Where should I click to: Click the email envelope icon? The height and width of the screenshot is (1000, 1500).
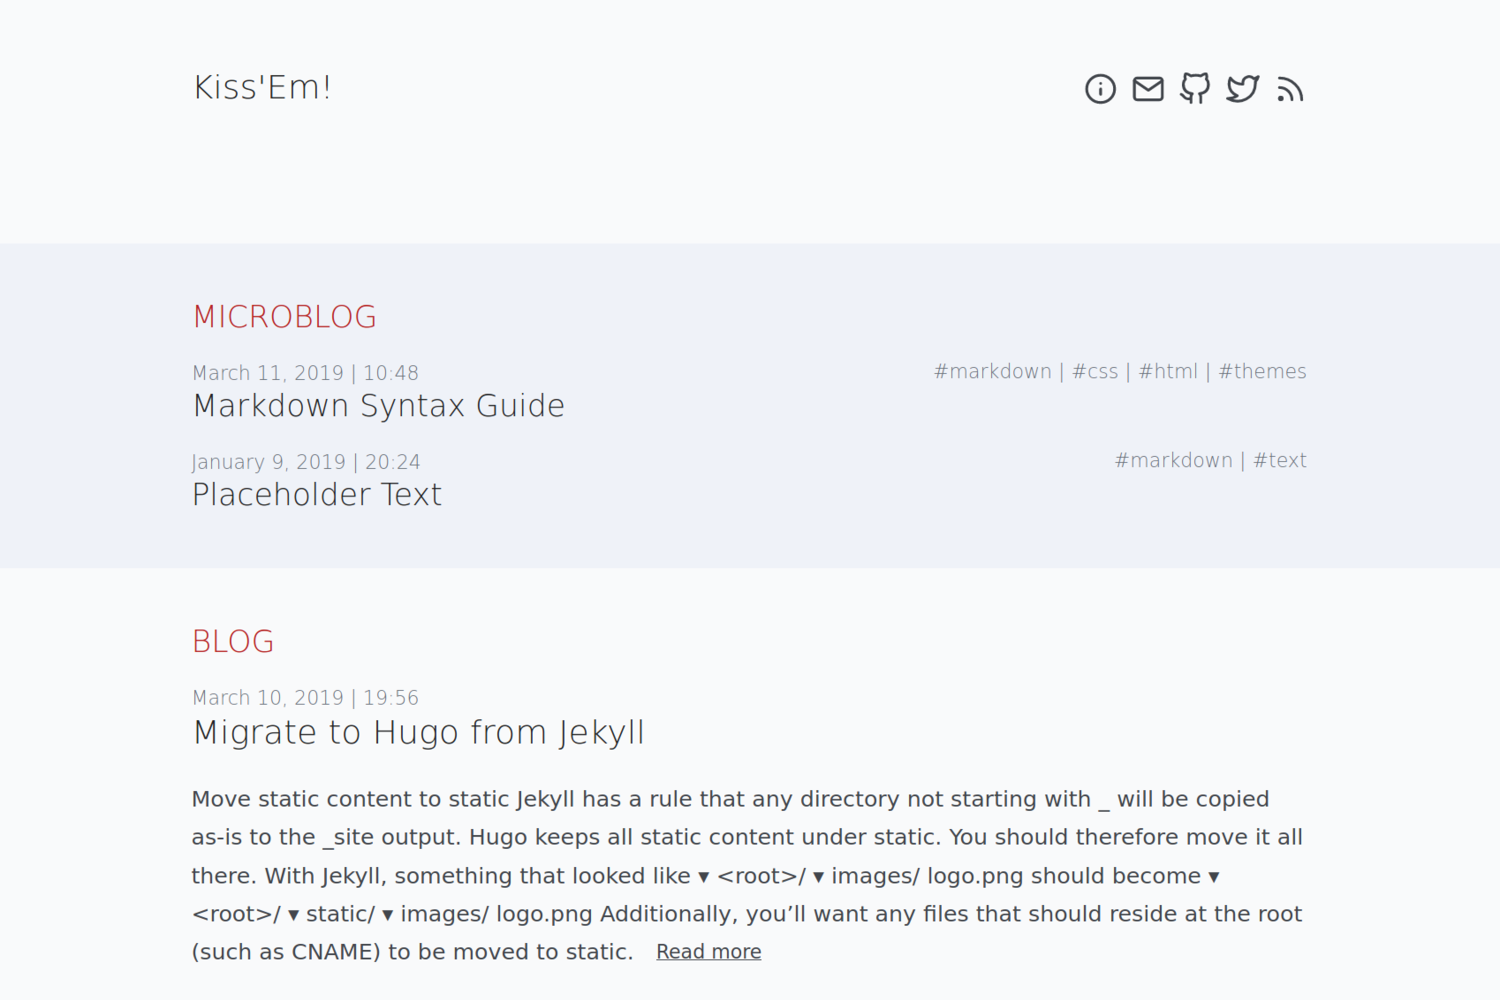coord(1148,89)
